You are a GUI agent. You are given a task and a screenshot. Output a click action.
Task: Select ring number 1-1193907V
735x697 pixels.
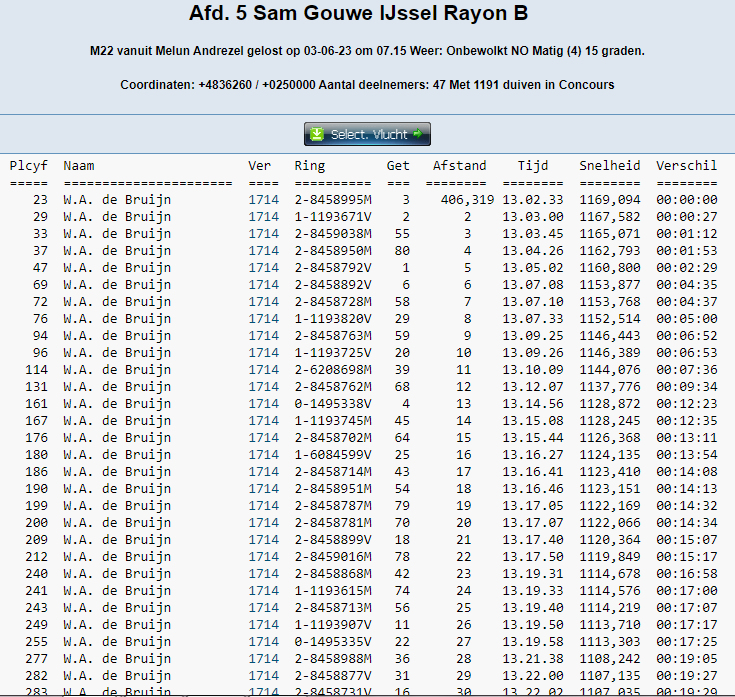(333, 625)
